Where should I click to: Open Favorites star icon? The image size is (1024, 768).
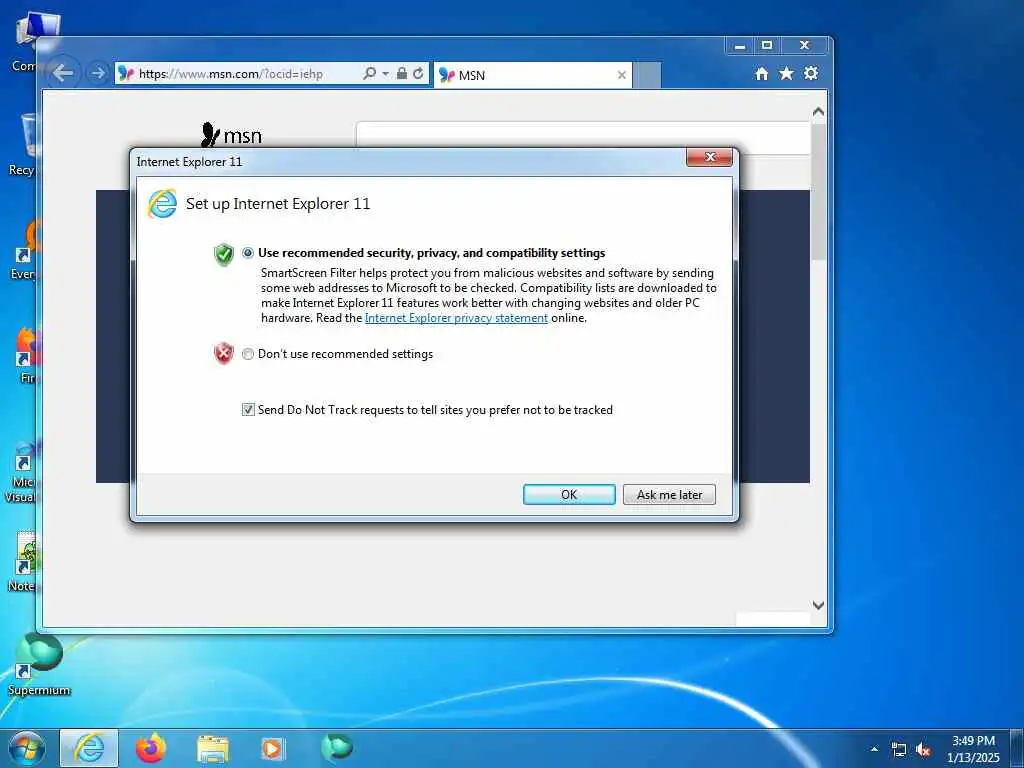pos(786,74)
